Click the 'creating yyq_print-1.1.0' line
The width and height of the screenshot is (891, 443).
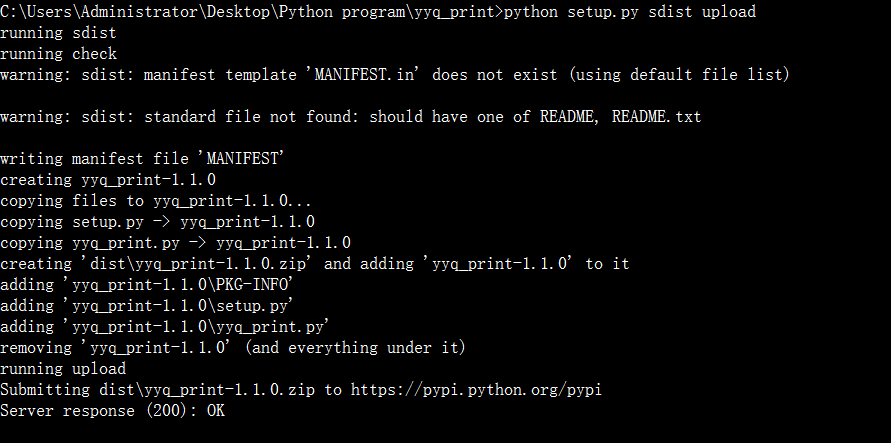point(108,180)
